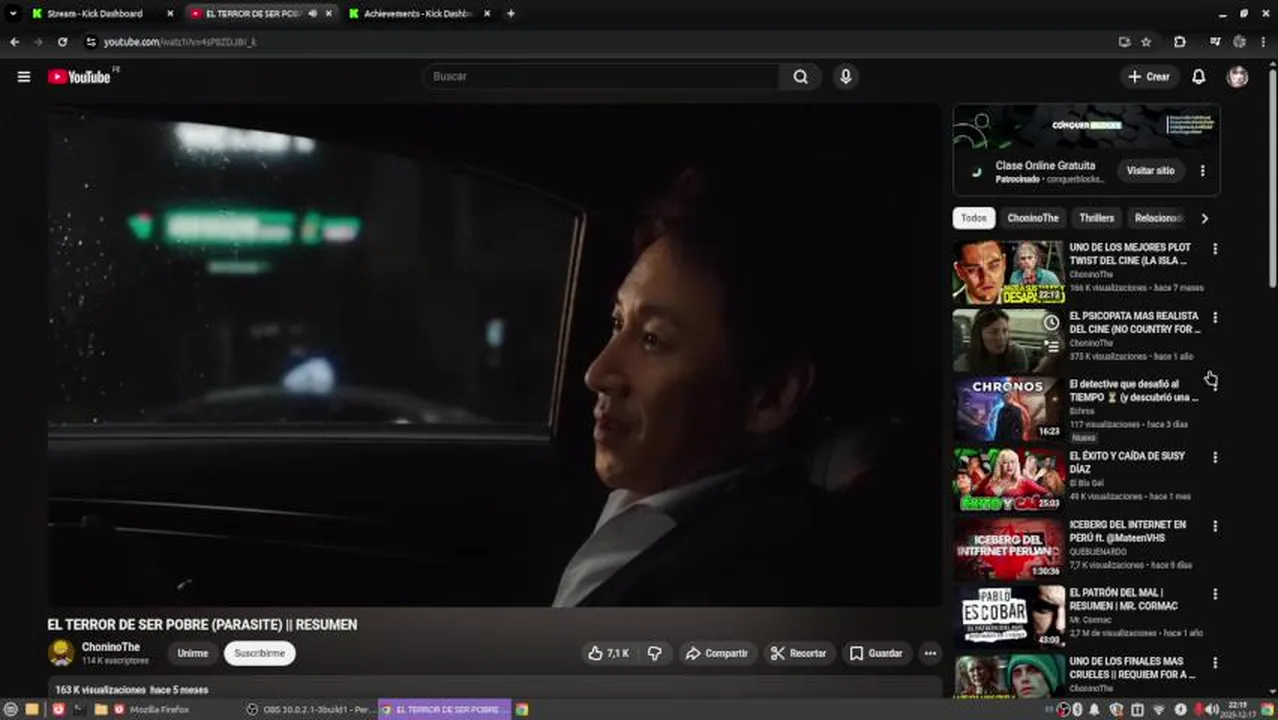Open the notifications bell

[1198, 77]
